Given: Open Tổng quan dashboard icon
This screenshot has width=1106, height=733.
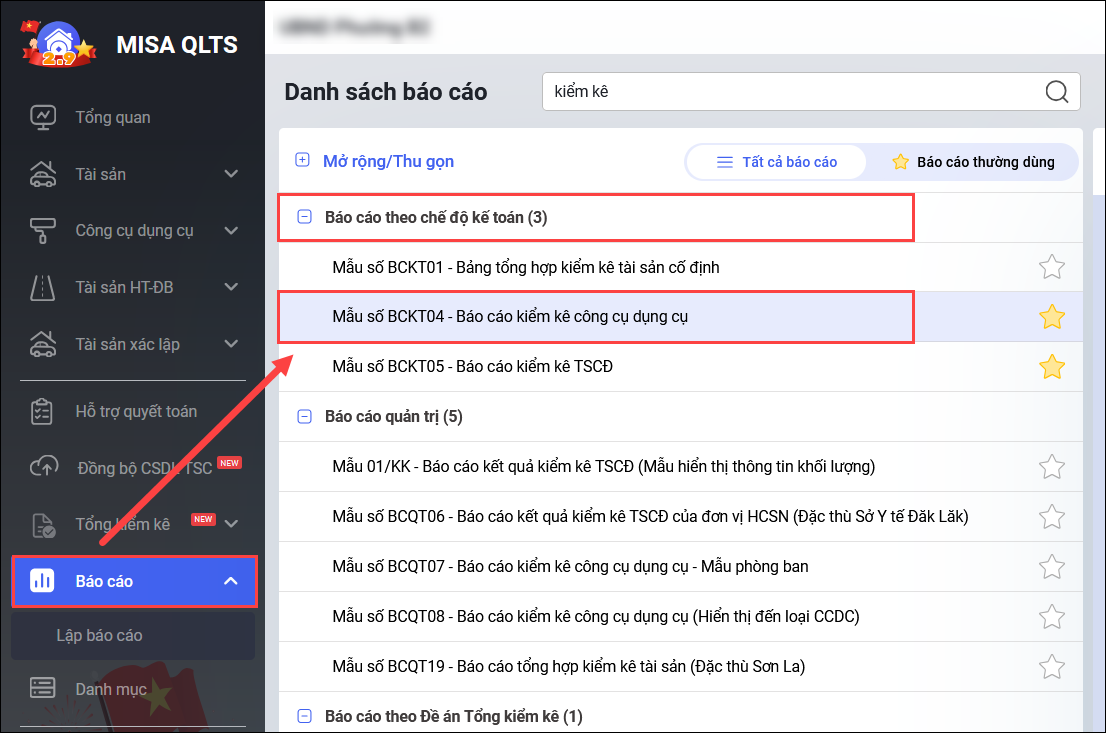Looking at the screenshot, I should (x=43, y=117).
